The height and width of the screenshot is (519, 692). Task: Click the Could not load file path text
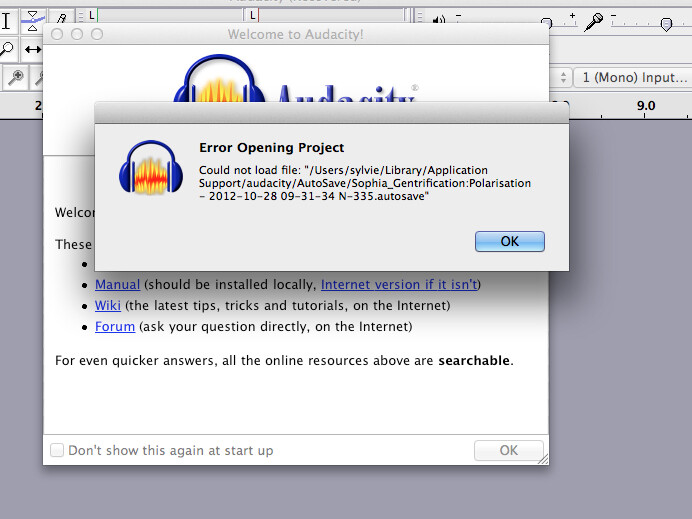[x=365, y=183]
